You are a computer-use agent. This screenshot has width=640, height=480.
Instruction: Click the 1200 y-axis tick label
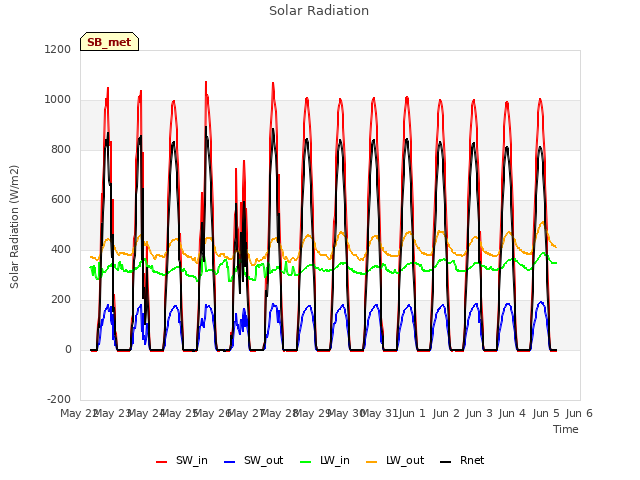coord(58,49)
